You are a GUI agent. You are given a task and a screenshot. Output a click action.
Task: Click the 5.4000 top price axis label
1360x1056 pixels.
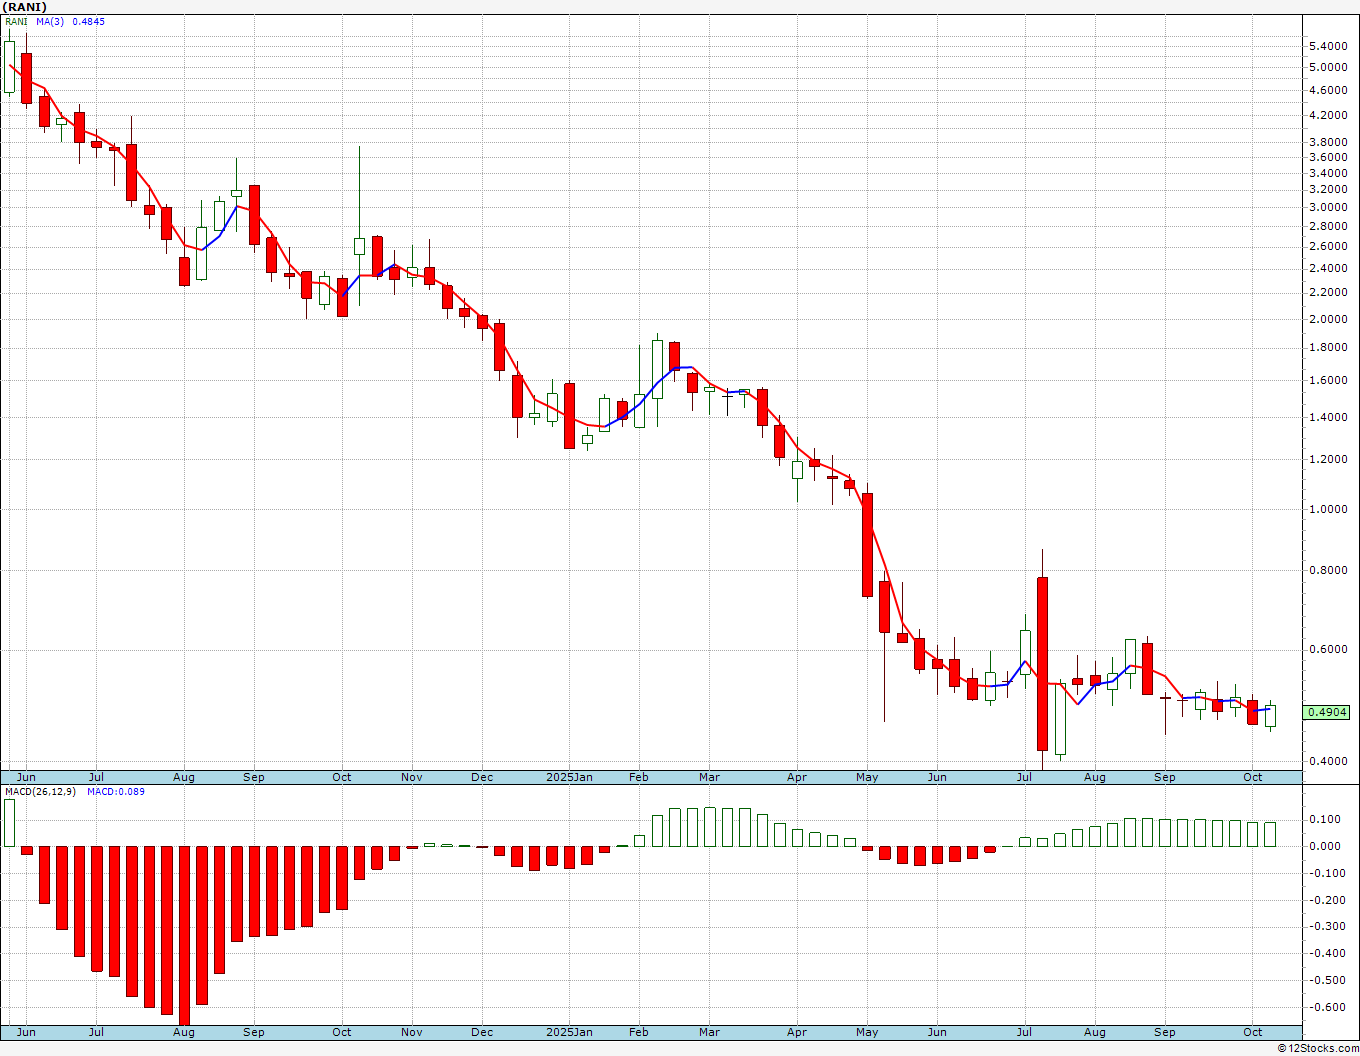(1327, 46)
